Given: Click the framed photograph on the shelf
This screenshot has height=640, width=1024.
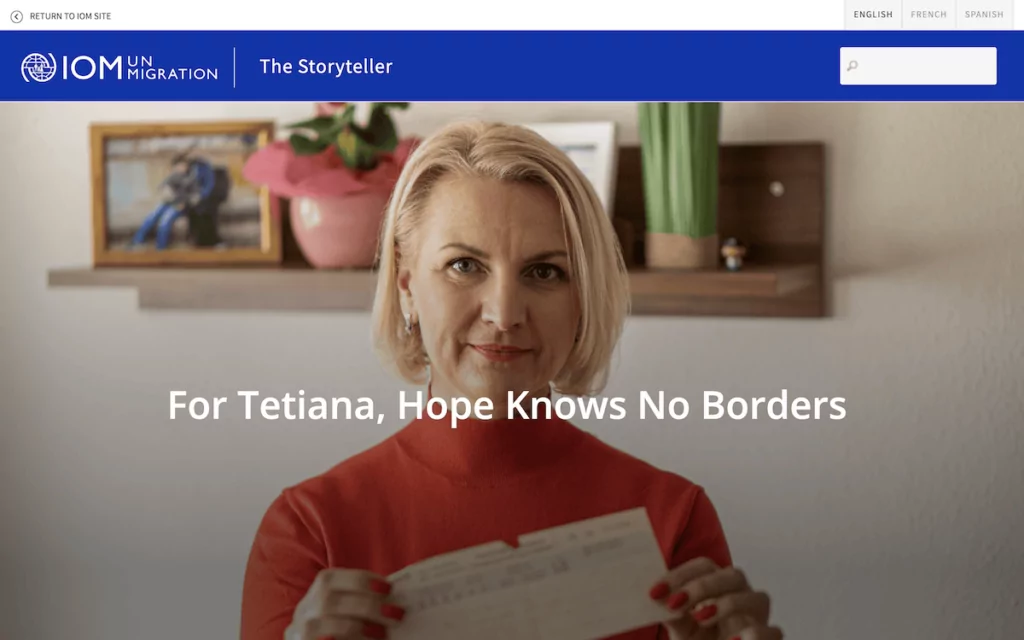Looking at the screenshot, I should point(185,193).
